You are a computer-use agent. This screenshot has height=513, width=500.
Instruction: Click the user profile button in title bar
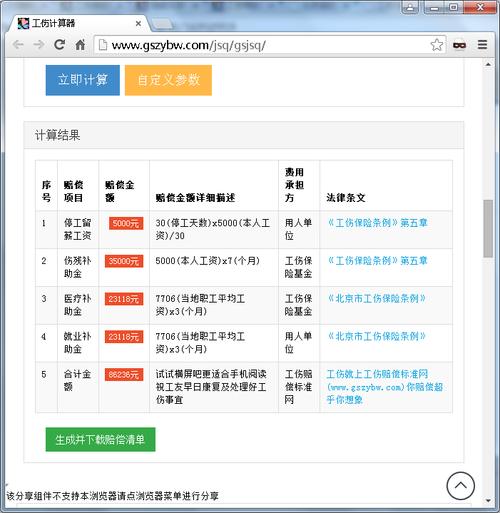[410, 7]
